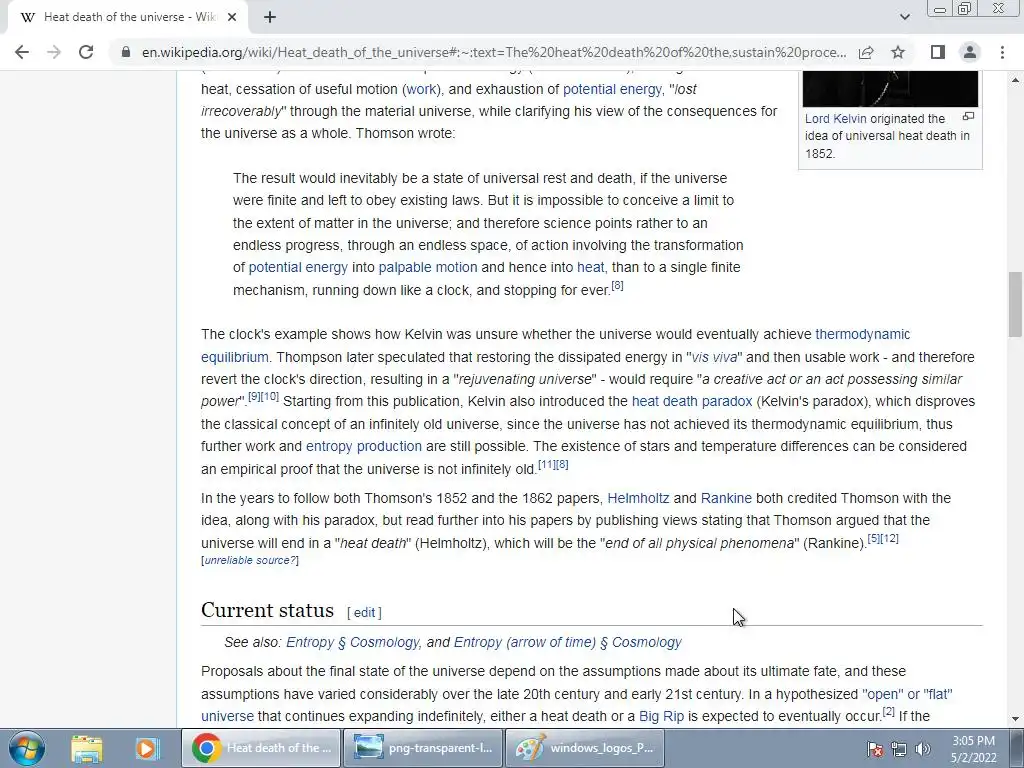Open 'Entropy (arrow of time) § Cosmology' link
This screenshot has height=768, width=1024.
(568, 643)
